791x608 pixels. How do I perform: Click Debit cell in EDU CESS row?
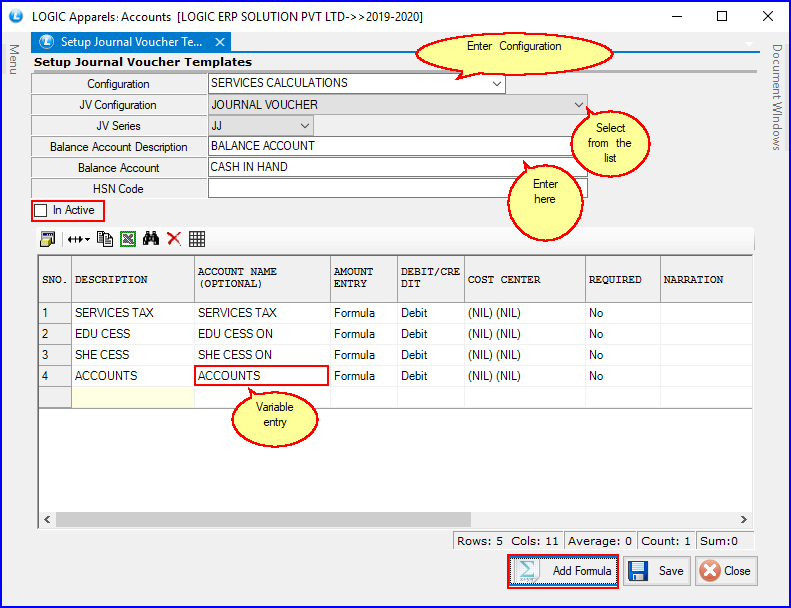(431, 334)
